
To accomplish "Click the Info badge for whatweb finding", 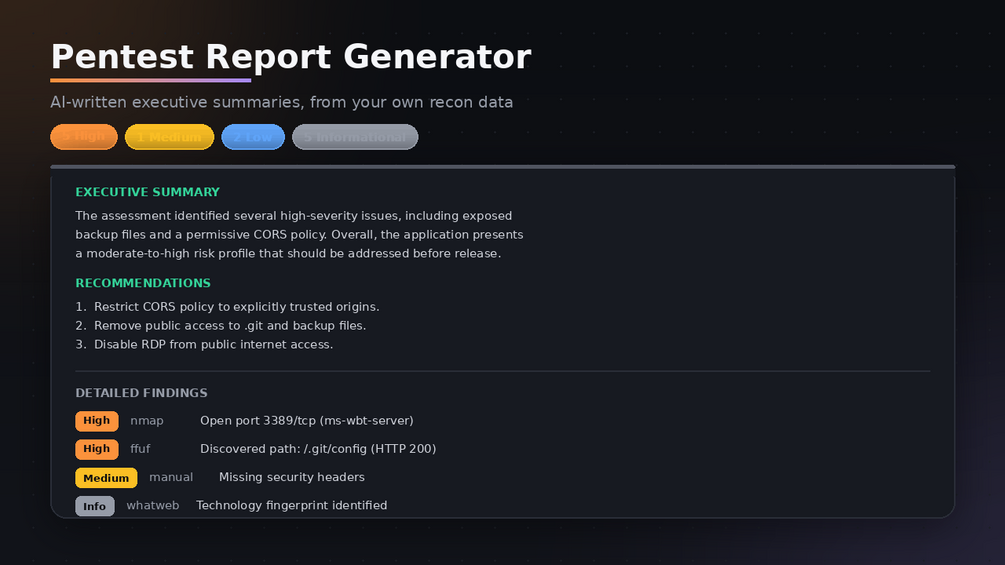I will pyautogui.click(x=95, y=506).
